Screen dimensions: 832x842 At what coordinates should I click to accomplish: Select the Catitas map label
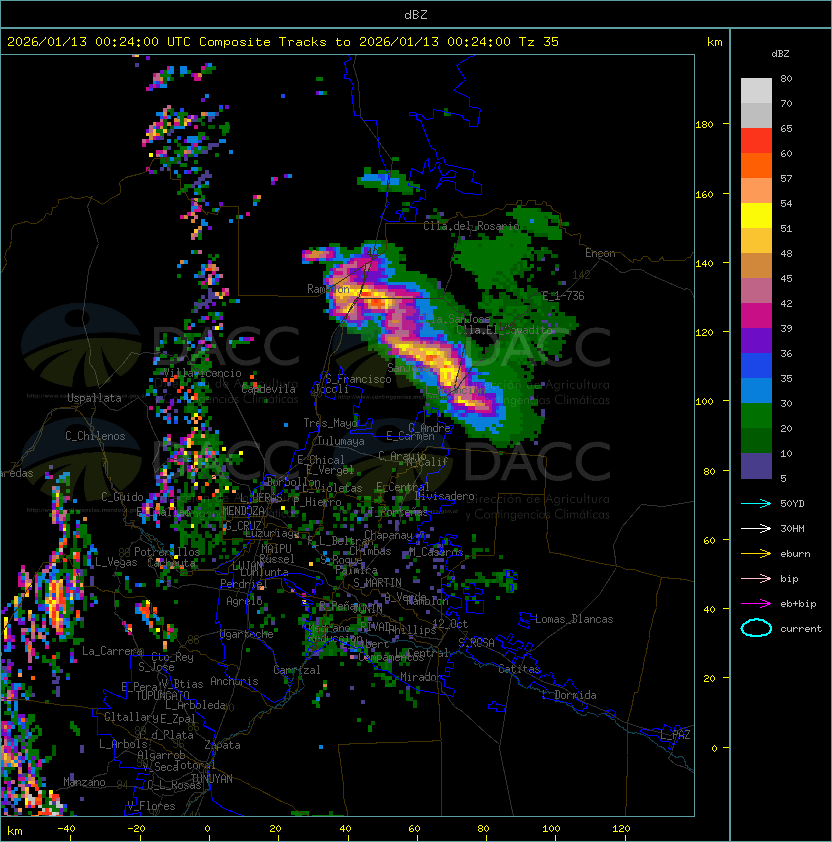click(519, 669)
